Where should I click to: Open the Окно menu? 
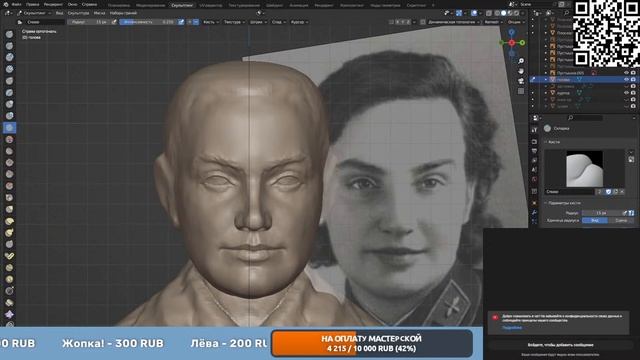[72, 4]
